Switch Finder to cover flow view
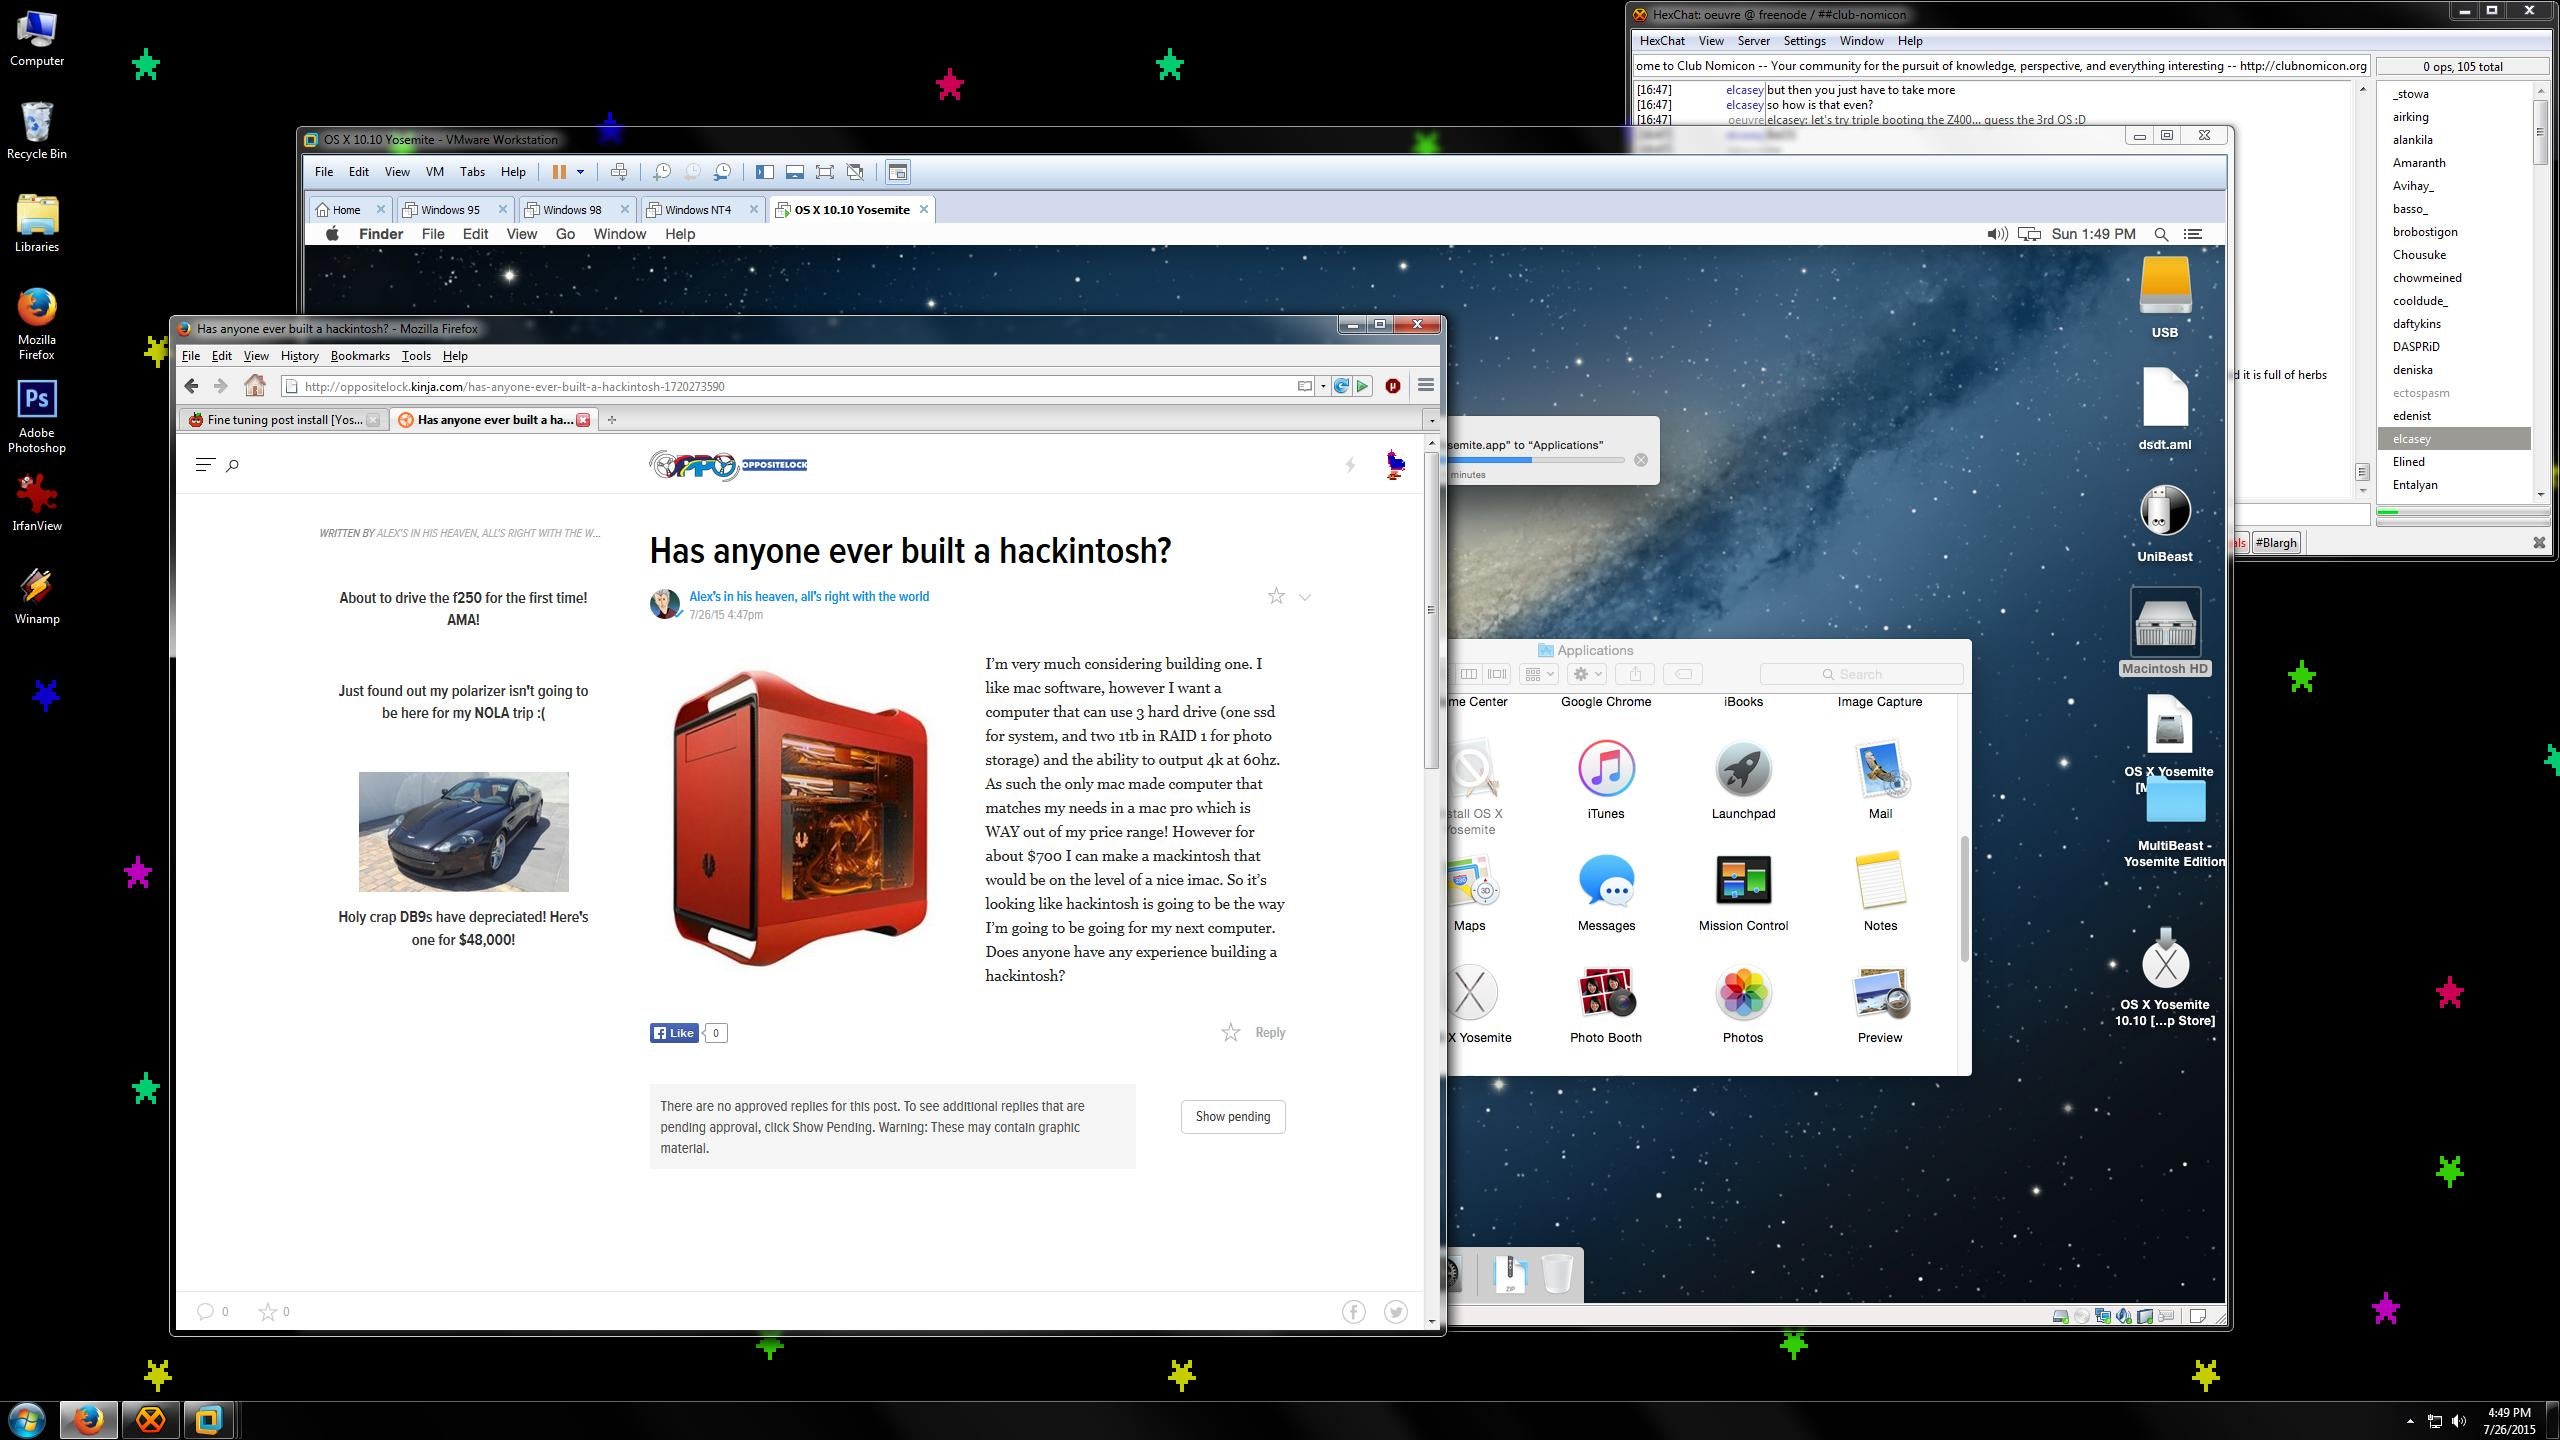 pos(1497,674)
